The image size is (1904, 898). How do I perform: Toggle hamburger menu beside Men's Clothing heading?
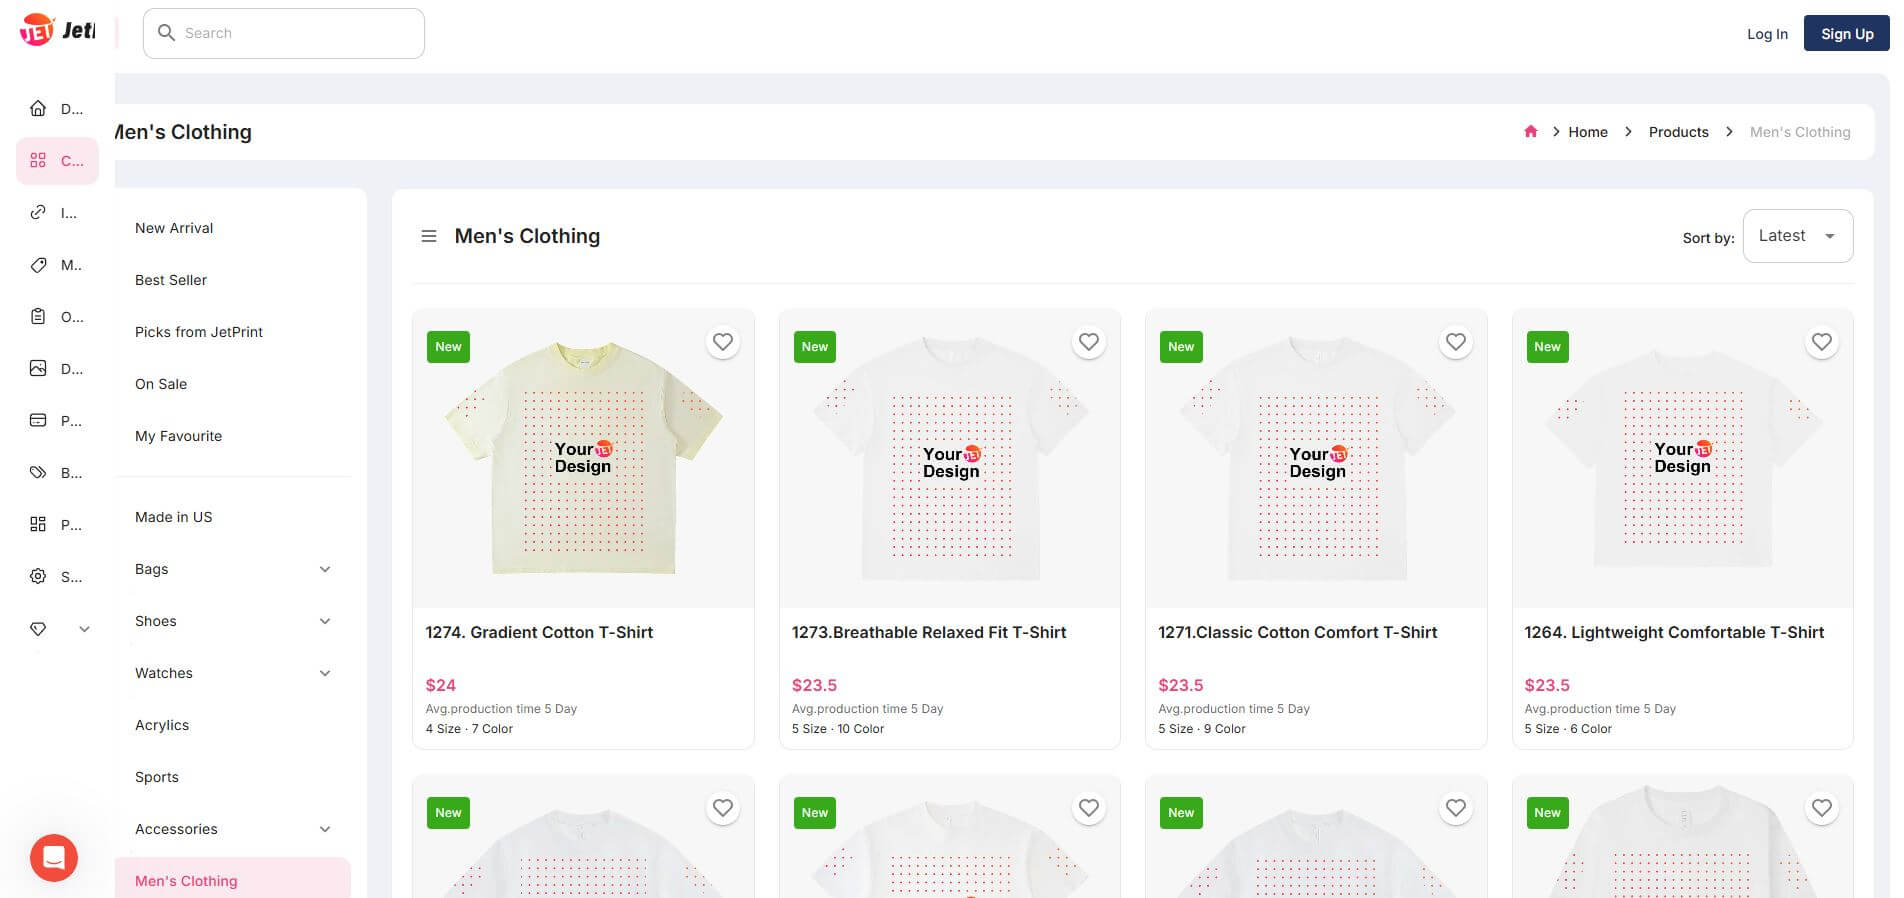tap(429, 236)
